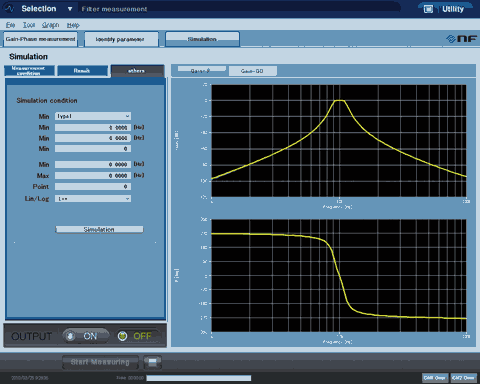
Task: Select the others sub-tab
Action: point(137,71)
